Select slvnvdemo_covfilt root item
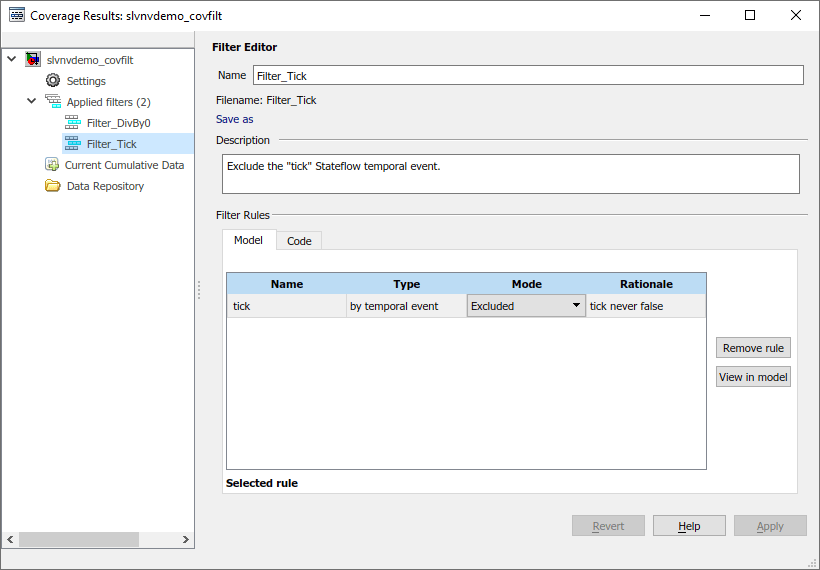 pyautogui.click(x=90, y=60)
